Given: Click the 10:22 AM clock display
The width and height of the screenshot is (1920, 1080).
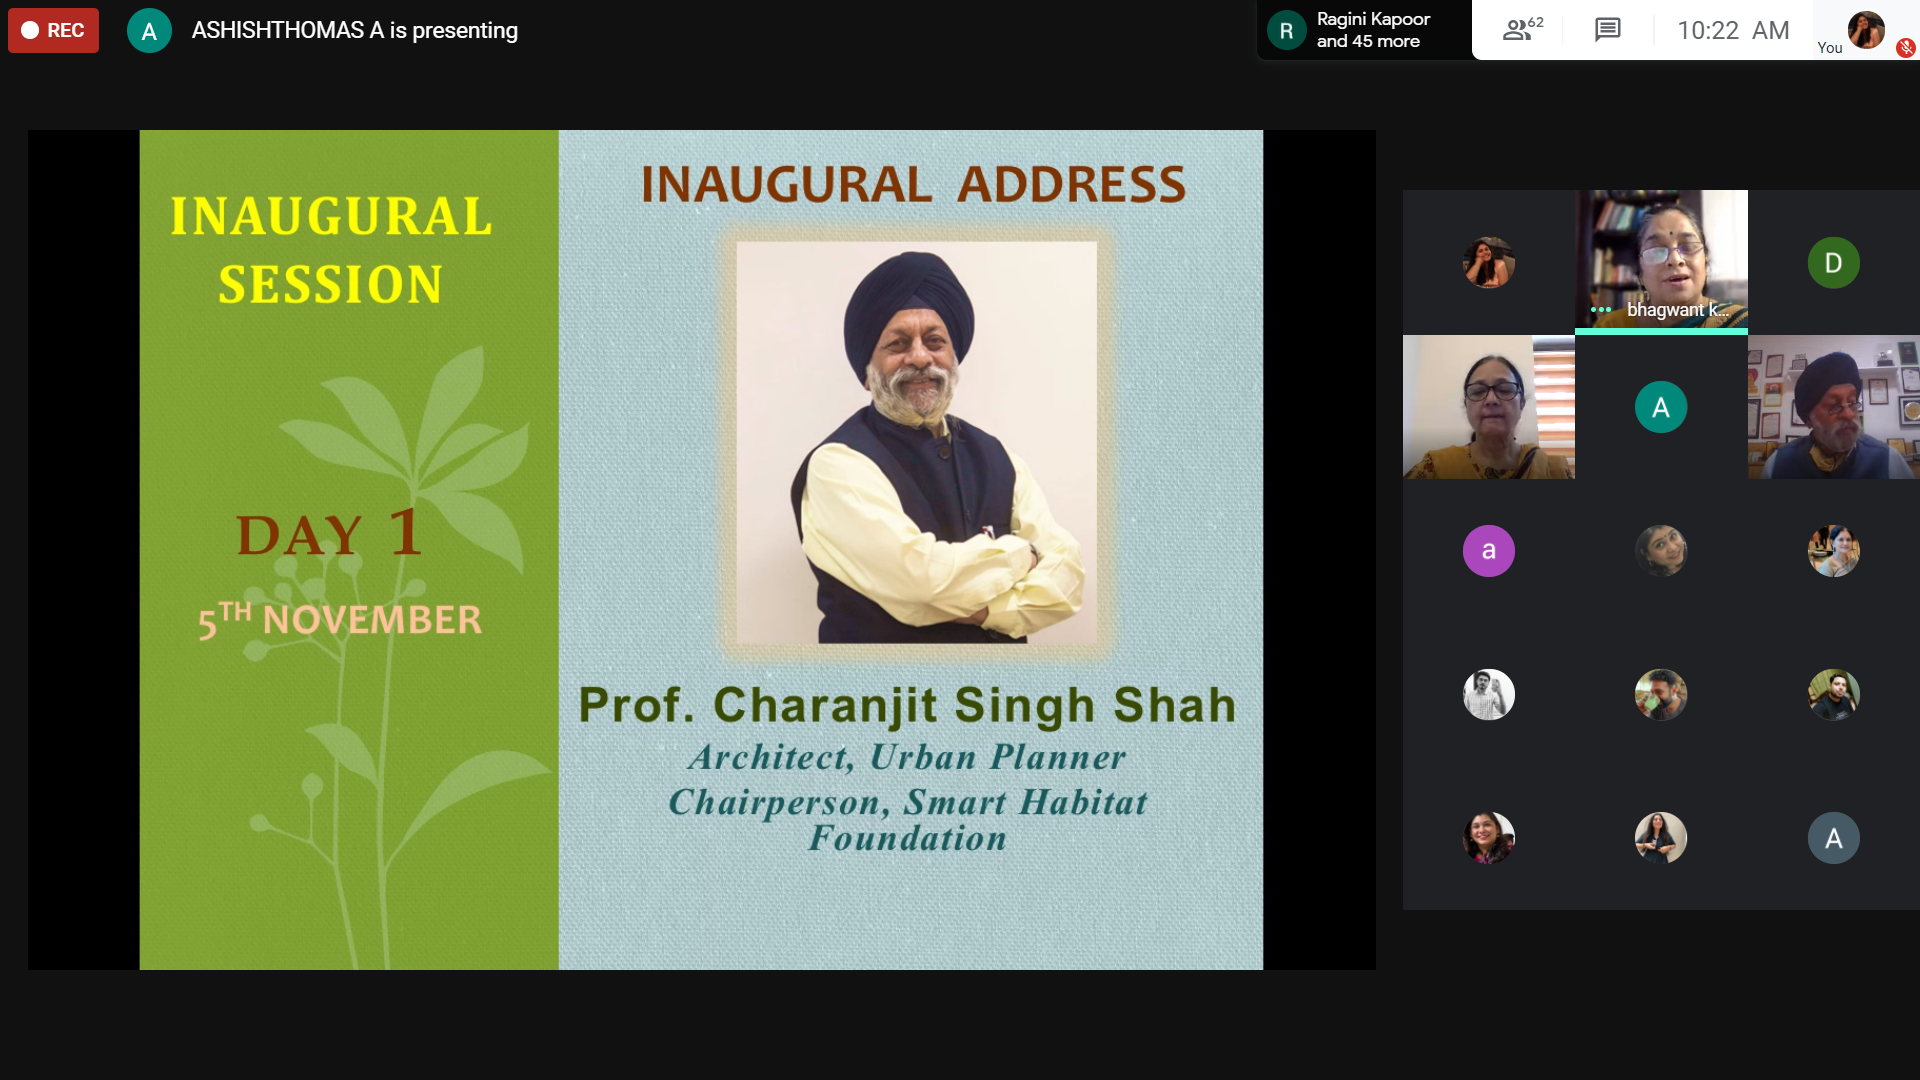Looking at the screenshot, I should [1732, 30].
